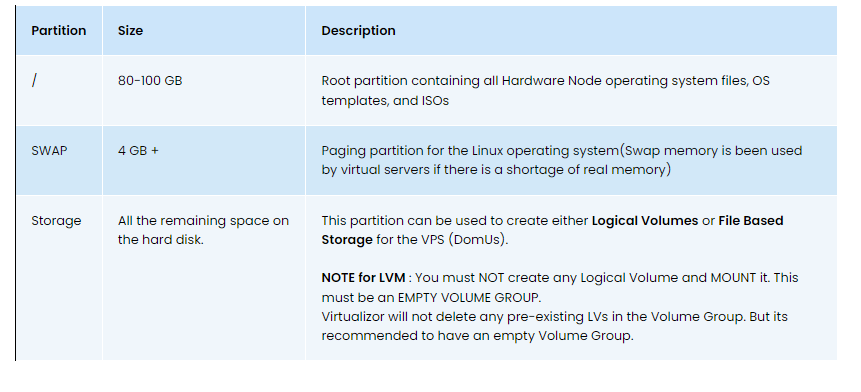Image resolution: width=861 pixels, height=392 pixels.
Task: Click 'recommended to have an empty Volume Group' line
Action: tap(477, 336)
